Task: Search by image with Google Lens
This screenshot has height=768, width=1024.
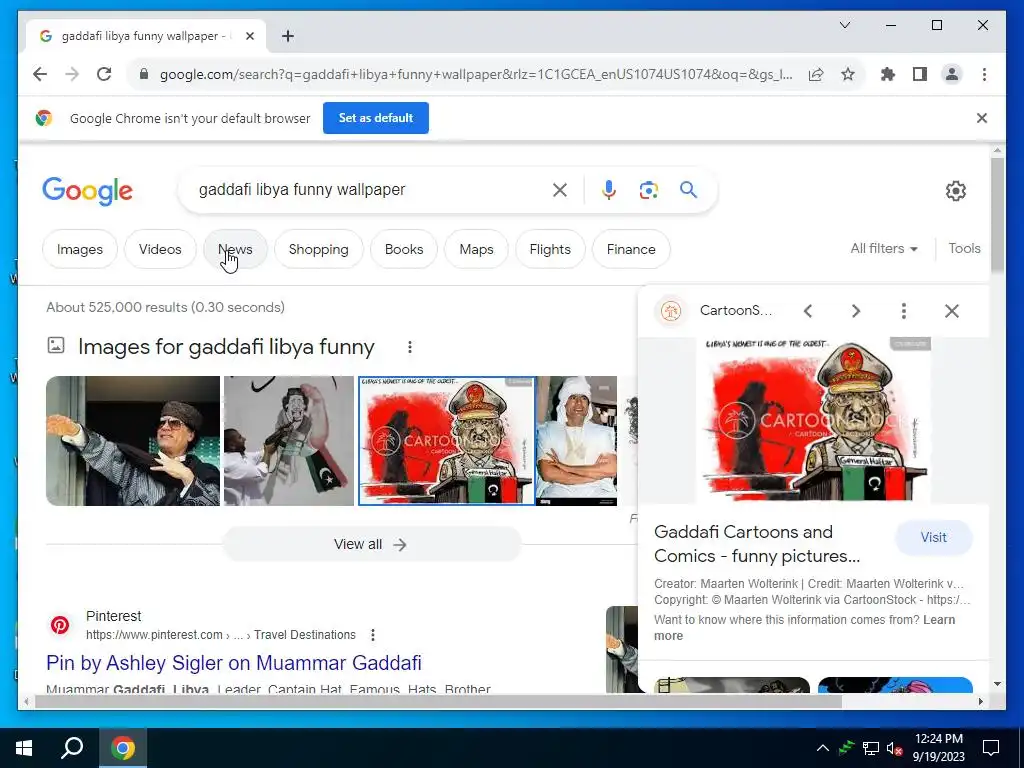Action: tap(648, 190)
